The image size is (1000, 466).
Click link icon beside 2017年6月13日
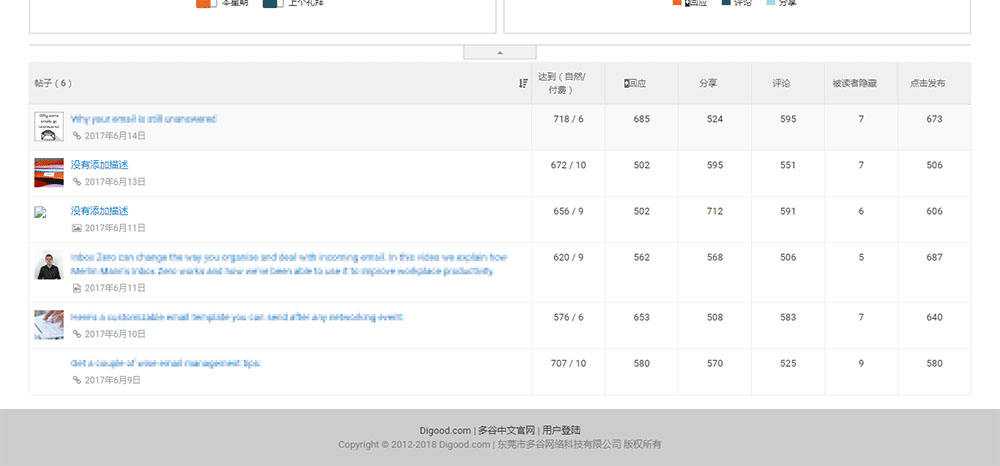77,182
